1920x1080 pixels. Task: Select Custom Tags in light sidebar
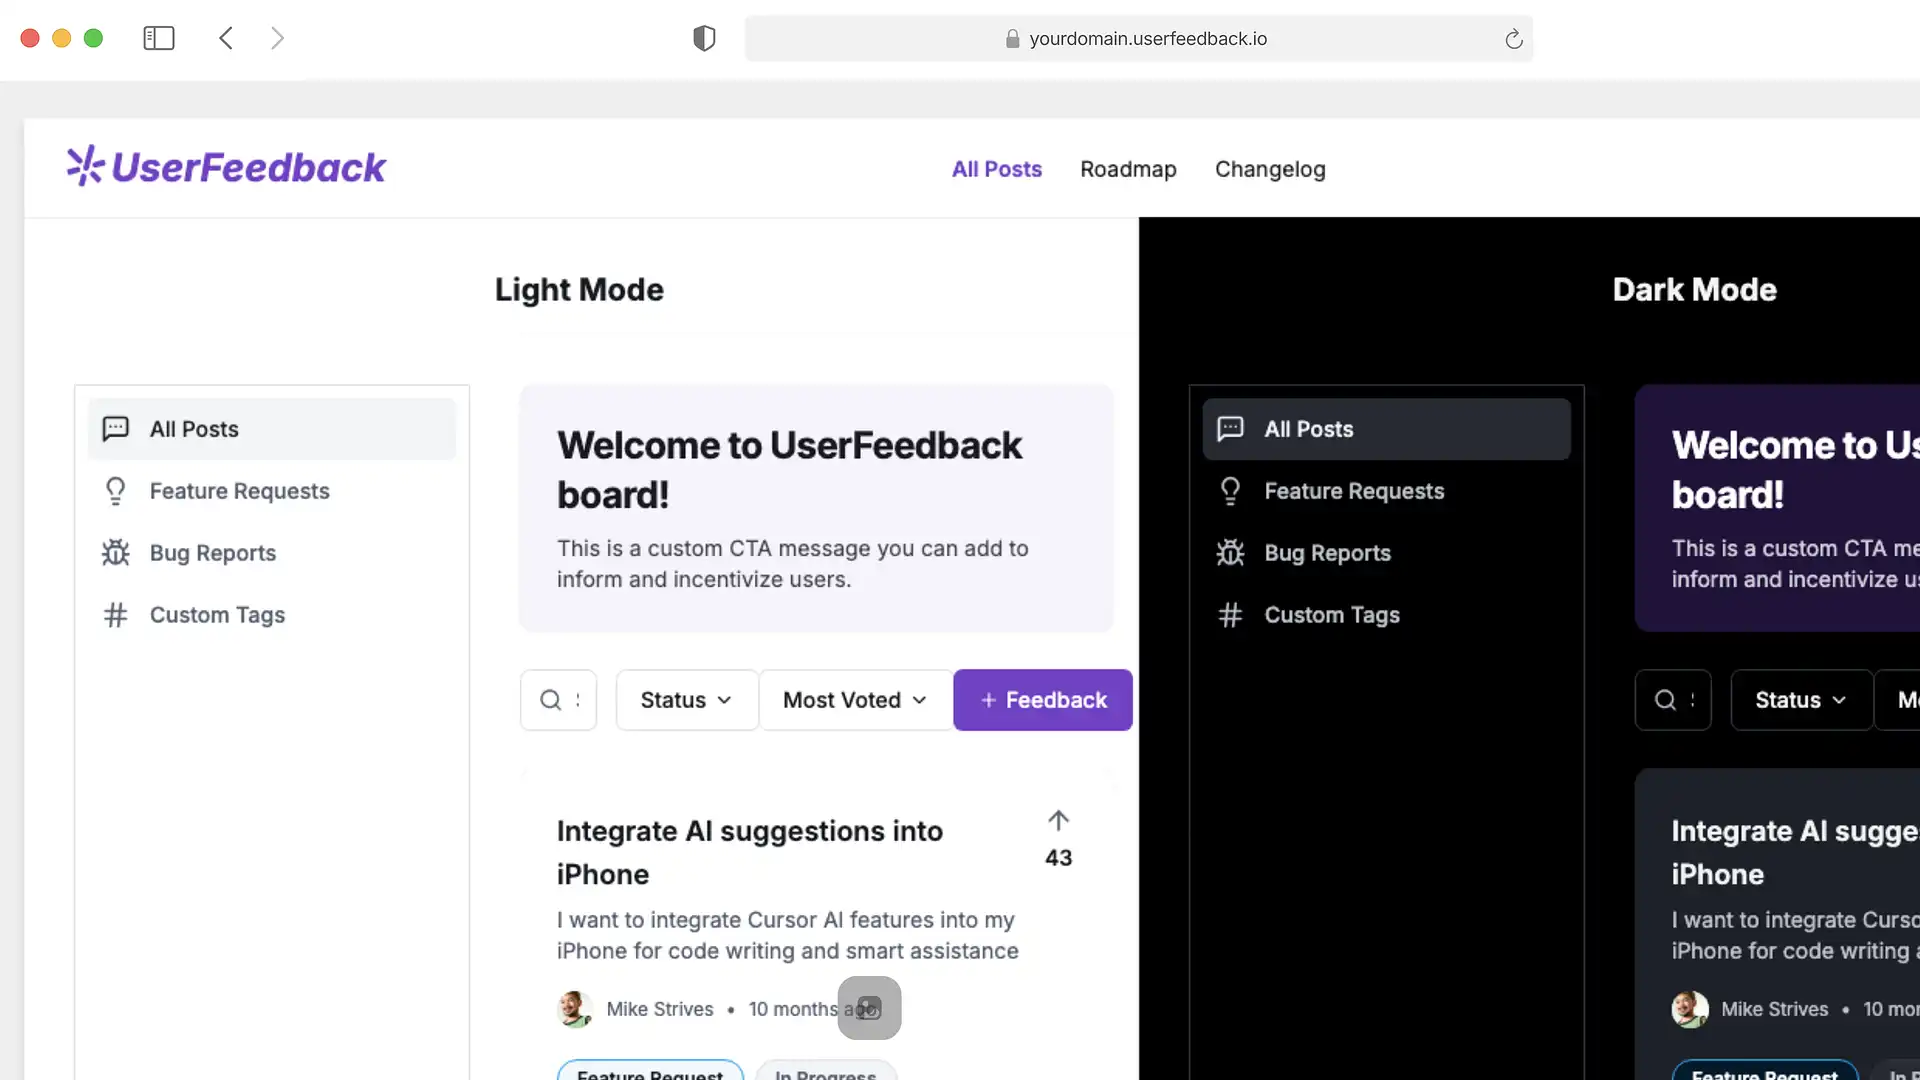tap(217, 615)
